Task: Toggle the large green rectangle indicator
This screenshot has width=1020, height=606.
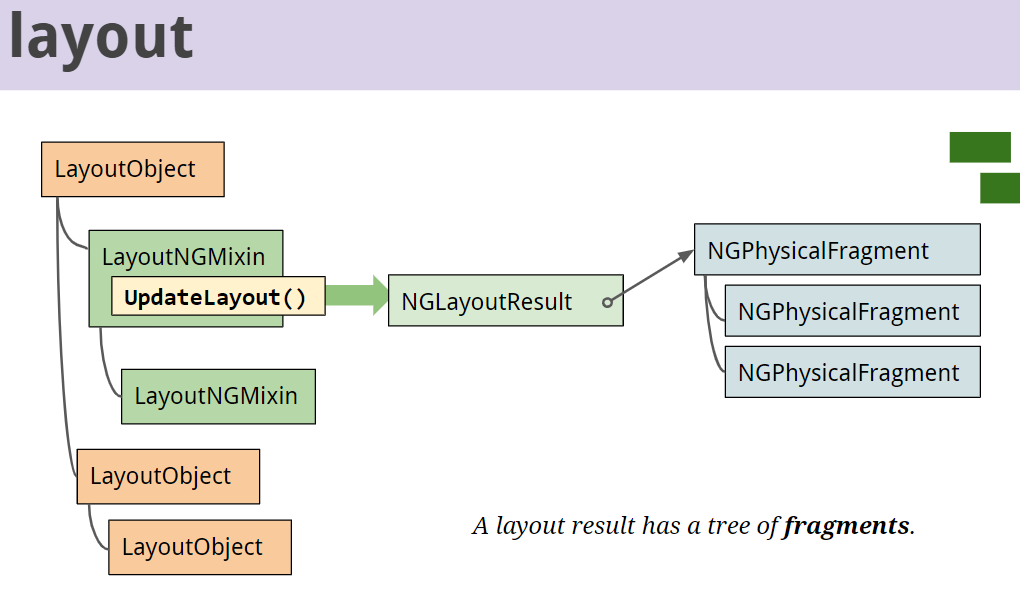Action: [x=982, y=145]
